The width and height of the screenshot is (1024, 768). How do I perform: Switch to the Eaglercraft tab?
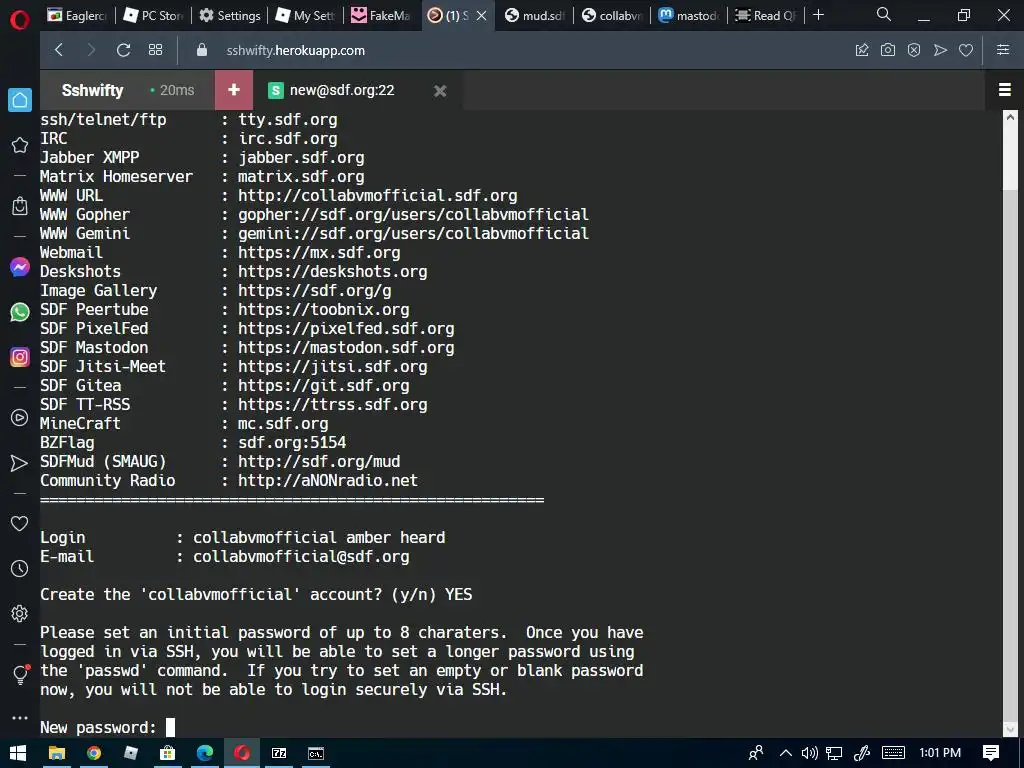pos(77,16)
